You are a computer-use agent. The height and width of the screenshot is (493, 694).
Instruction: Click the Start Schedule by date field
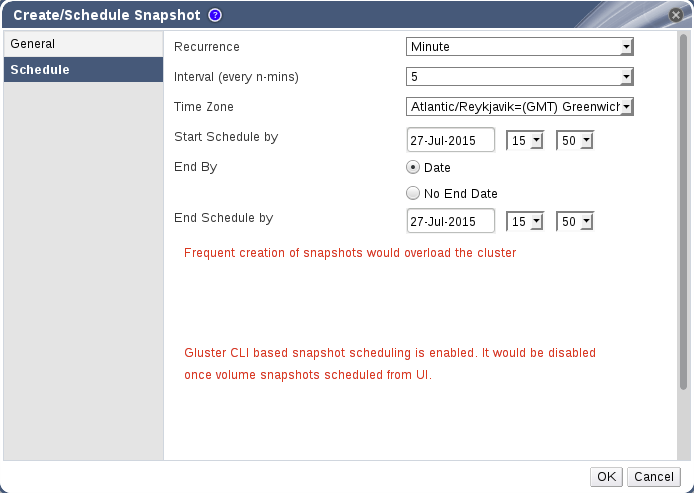coord(451,139)
